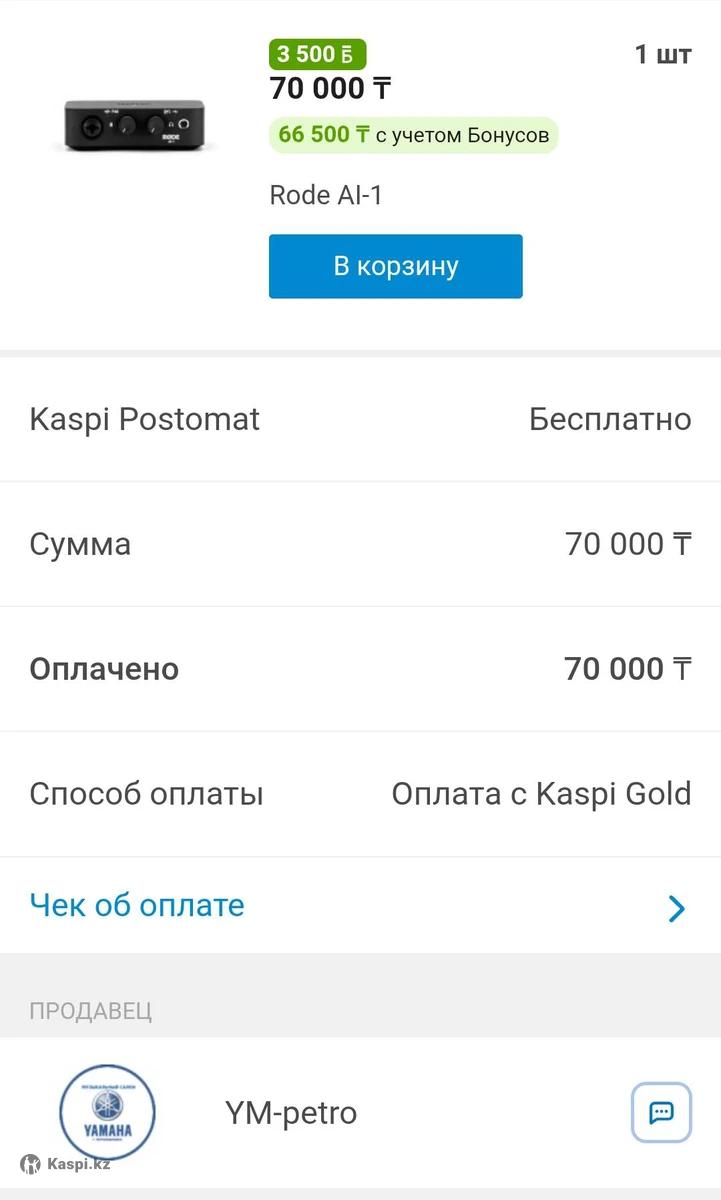This screenshot has width=721, height=1200.
Task: Click the ПРОДАВЕЦ section header
Action: click(91, 1010)
